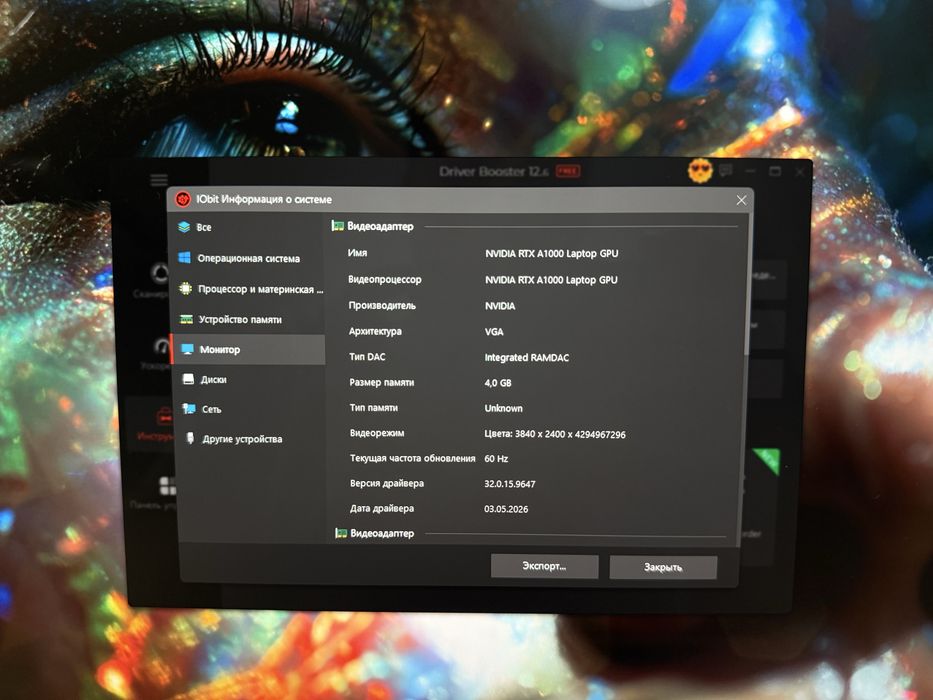Viewport: 933px width, 700px height.
Task: Click refresh rate value 60 Hz
Action: pyautogui.click(x=496, y=458)
